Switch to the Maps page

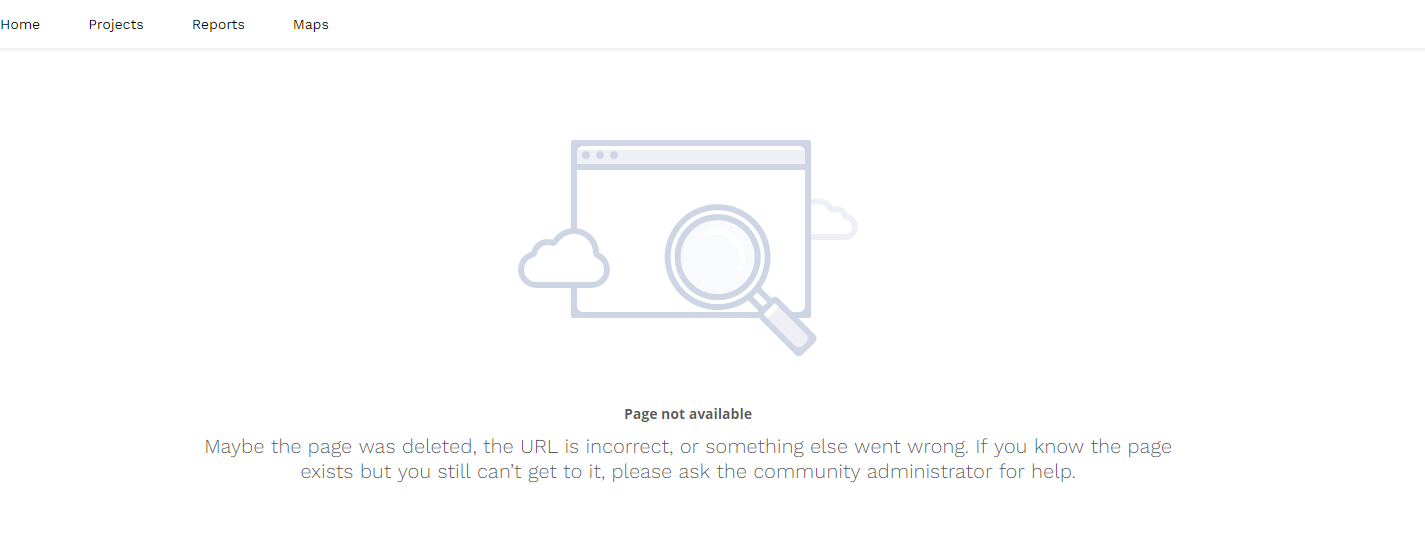click(x=311, y=25)
